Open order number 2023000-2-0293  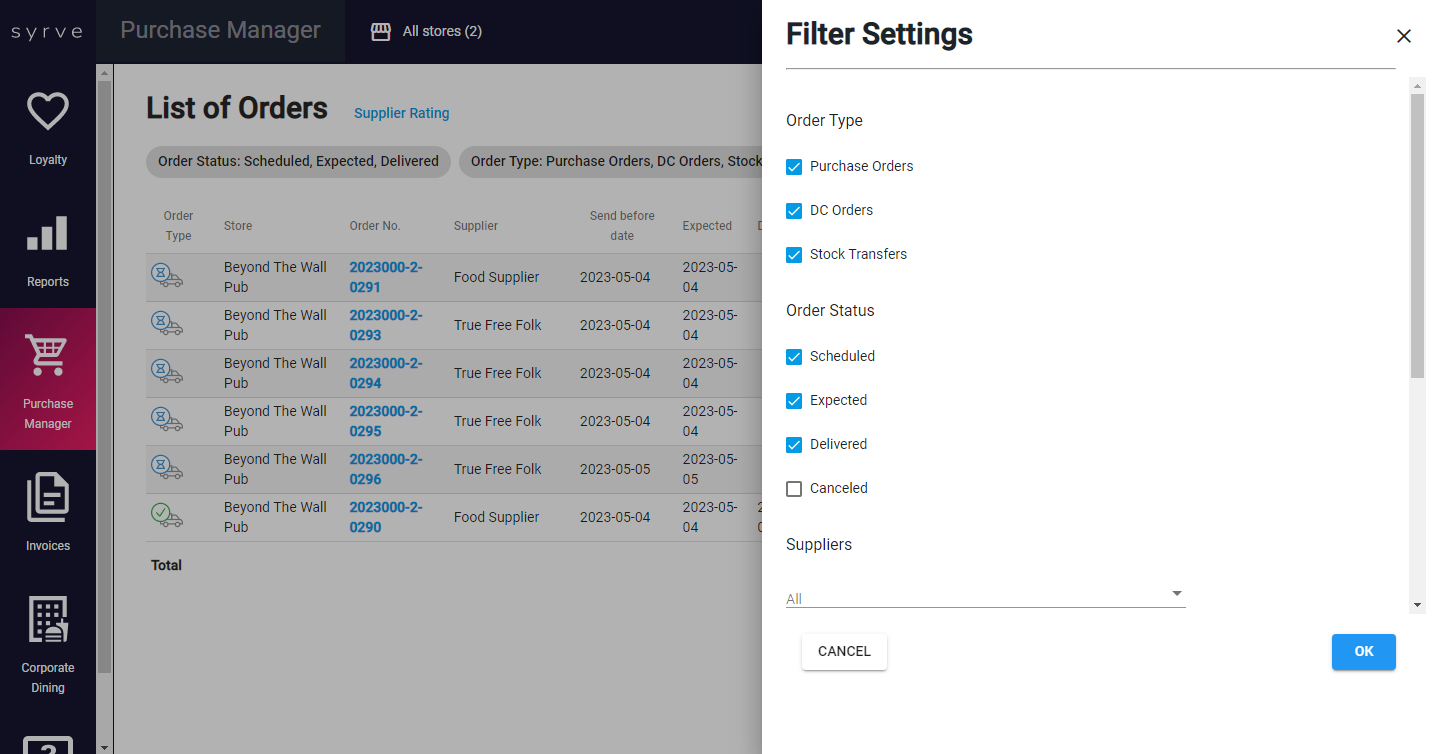pos(385,325)
